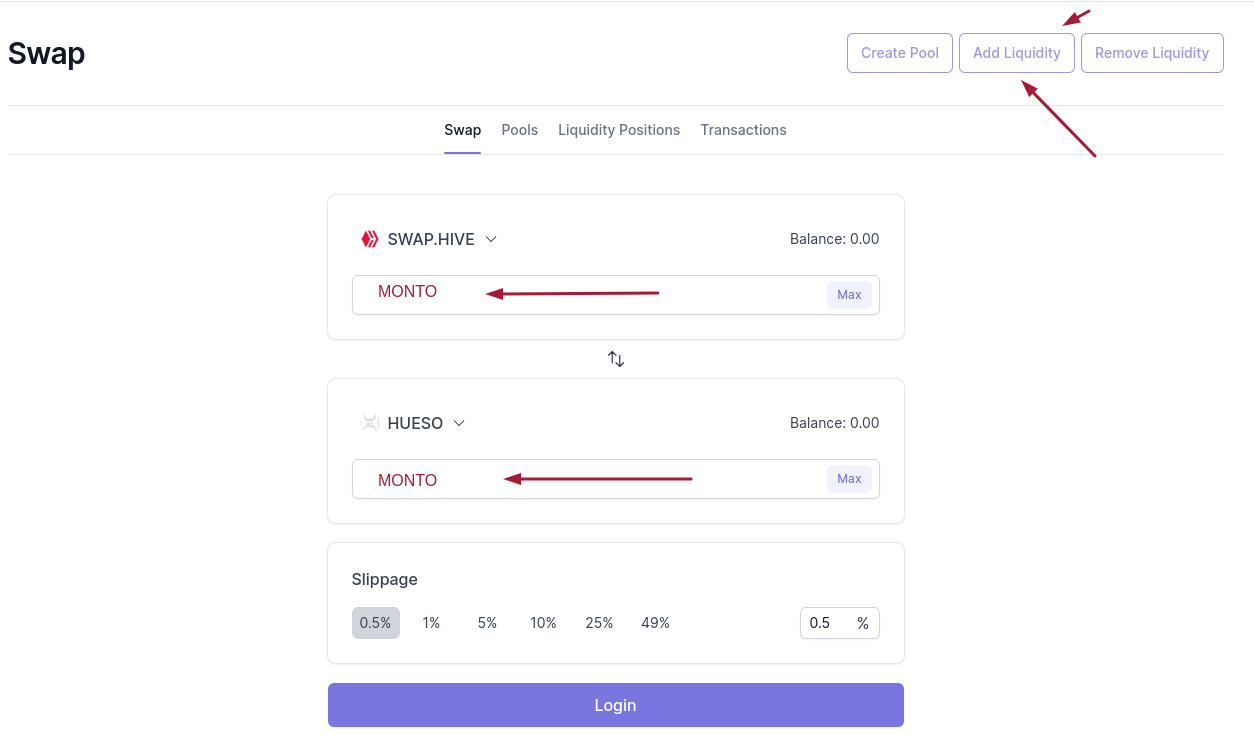
Task: Click the Swap page title
Action: click(x=47, y=53)
